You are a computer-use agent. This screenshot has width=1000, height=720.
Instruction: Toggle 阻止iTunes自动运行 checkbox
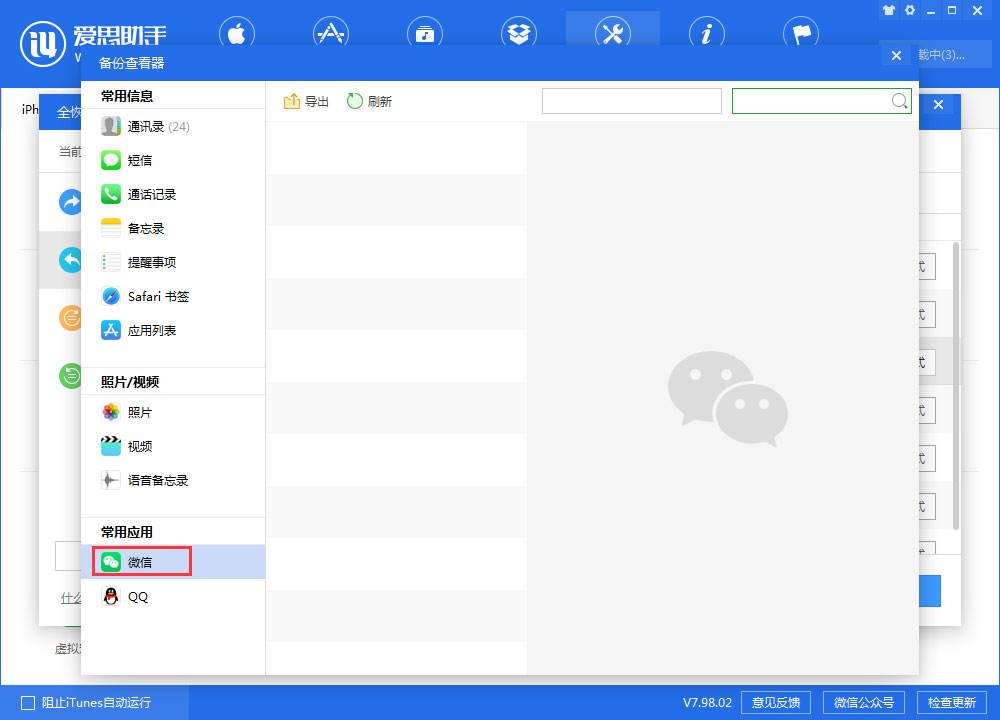(x=27, y=703)
